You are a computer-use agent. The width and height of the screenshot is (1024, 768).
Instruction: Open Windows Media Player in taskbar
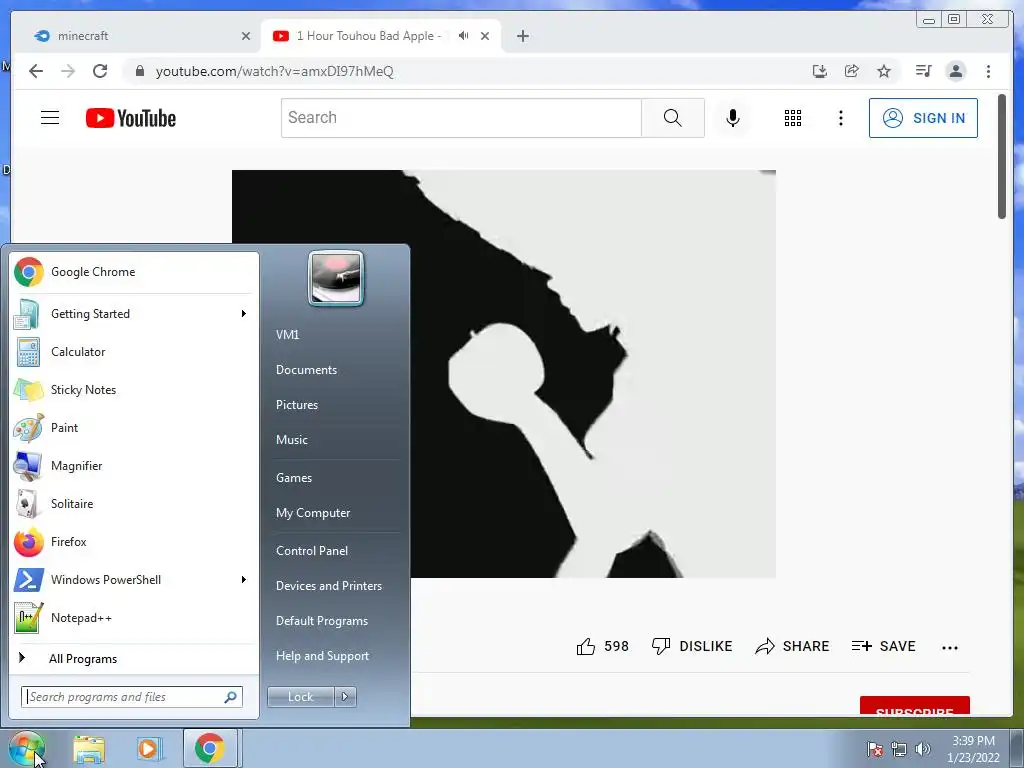click(x=149, y=749)
